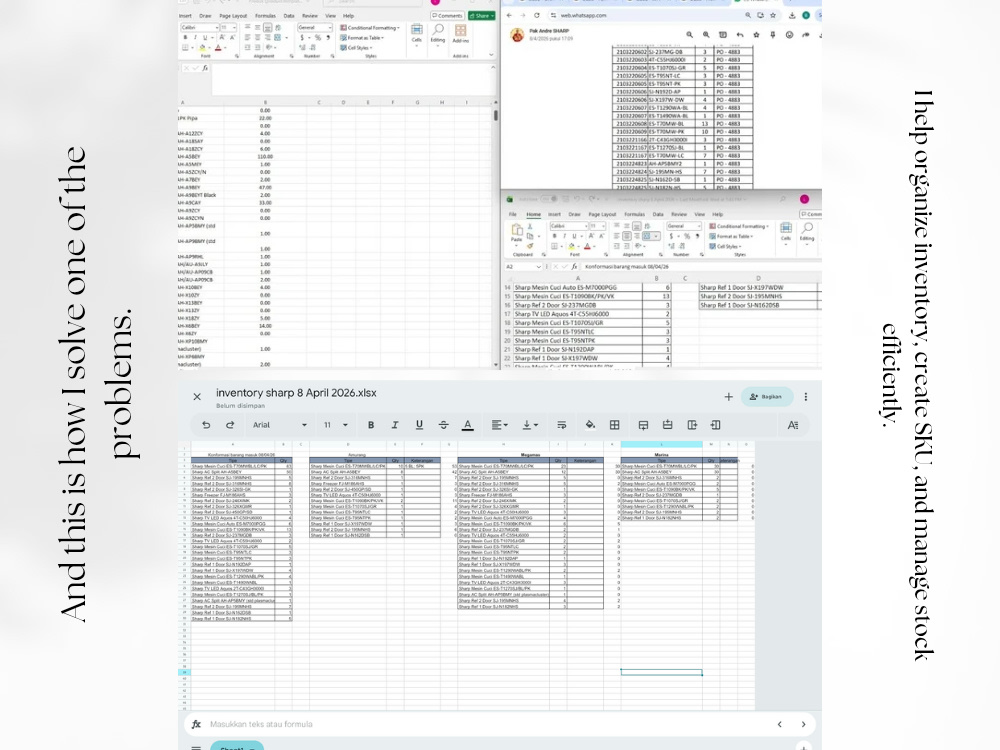This screenshot has height=750, width=1000.
Task: Open Cell Styles in left Excel
Action: (x=356, y=47)
